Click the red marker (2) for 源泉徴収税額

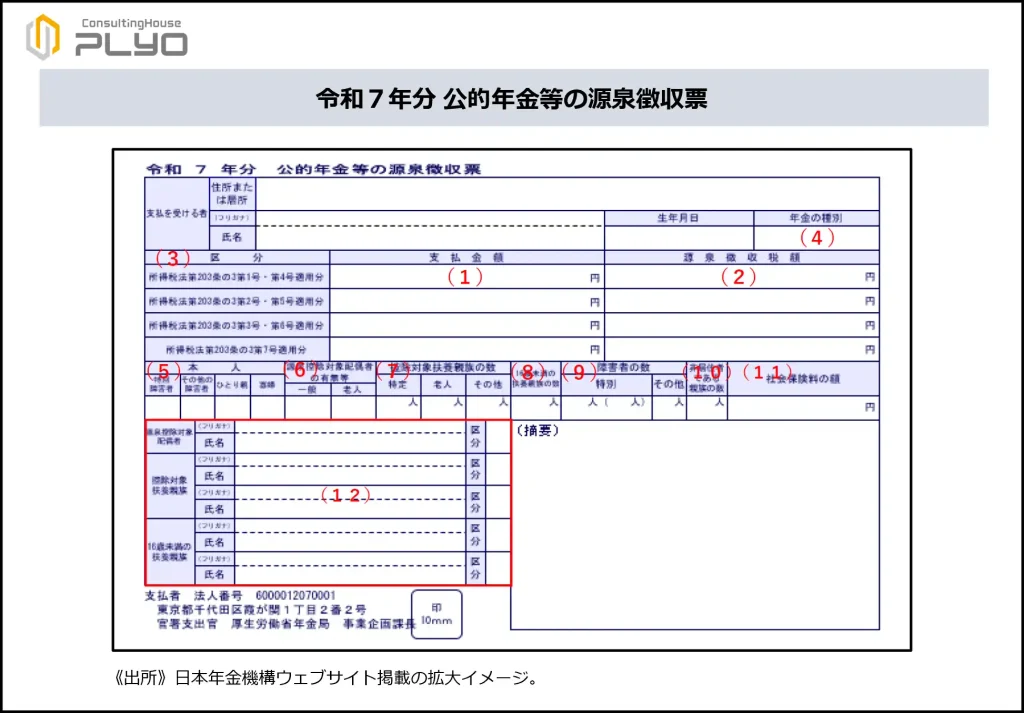click(x=738, y=277)
